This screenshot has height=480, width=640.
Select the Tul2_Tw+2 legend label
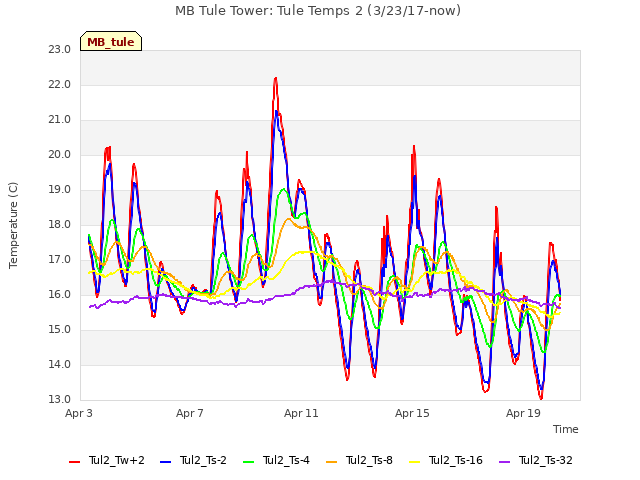(x=117, y=461)
